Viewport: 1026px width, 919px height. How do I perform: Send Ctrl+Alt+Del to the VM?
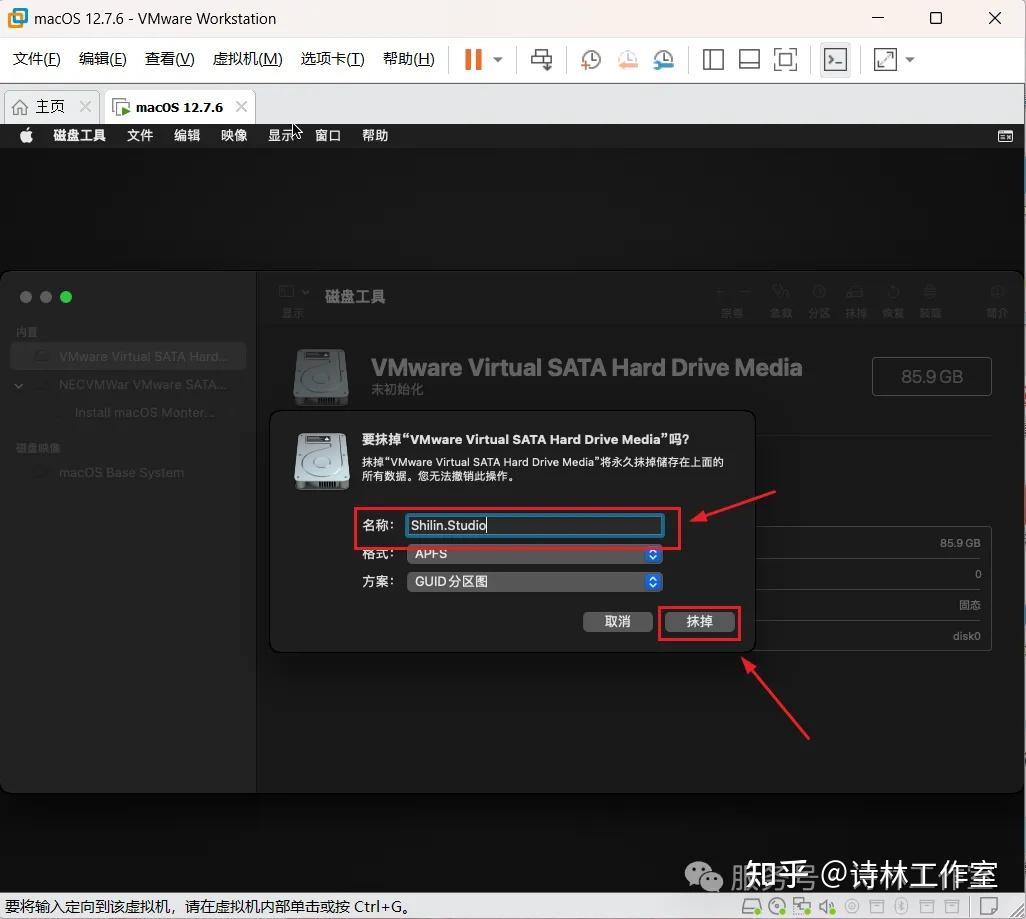tap(541, 60)
